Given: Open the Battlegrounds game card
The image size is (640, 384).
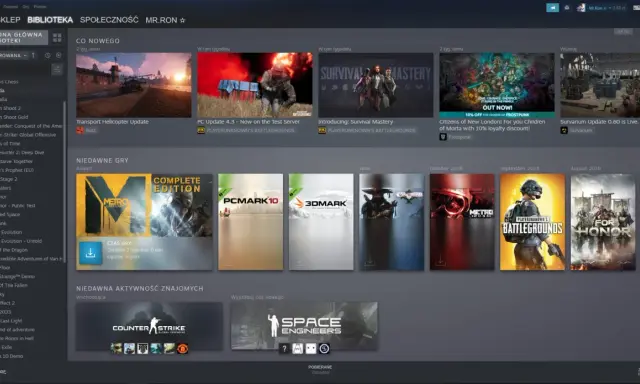Looking at the screenshot, I should tap(533, 222).
